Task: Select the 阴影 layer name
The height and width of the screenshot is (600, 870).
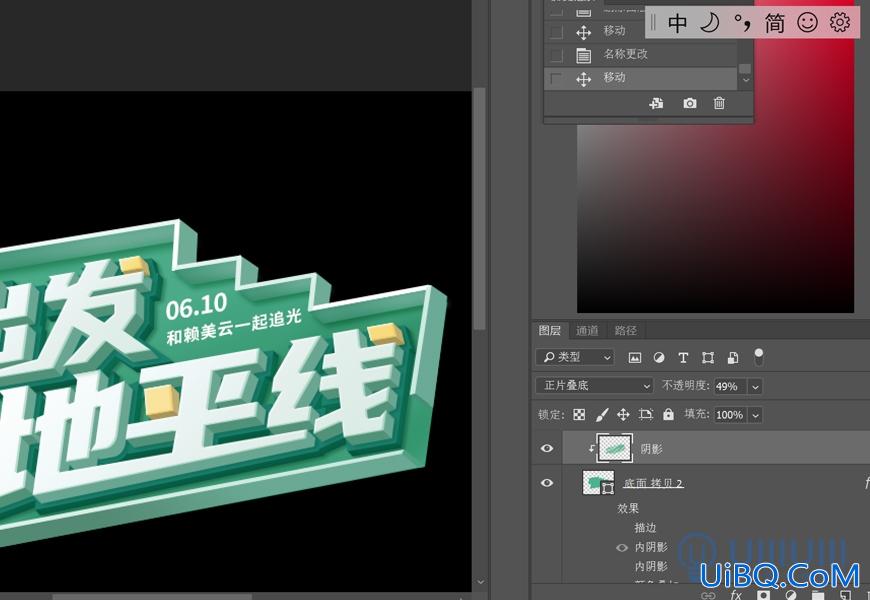Action: click(651, 448)
